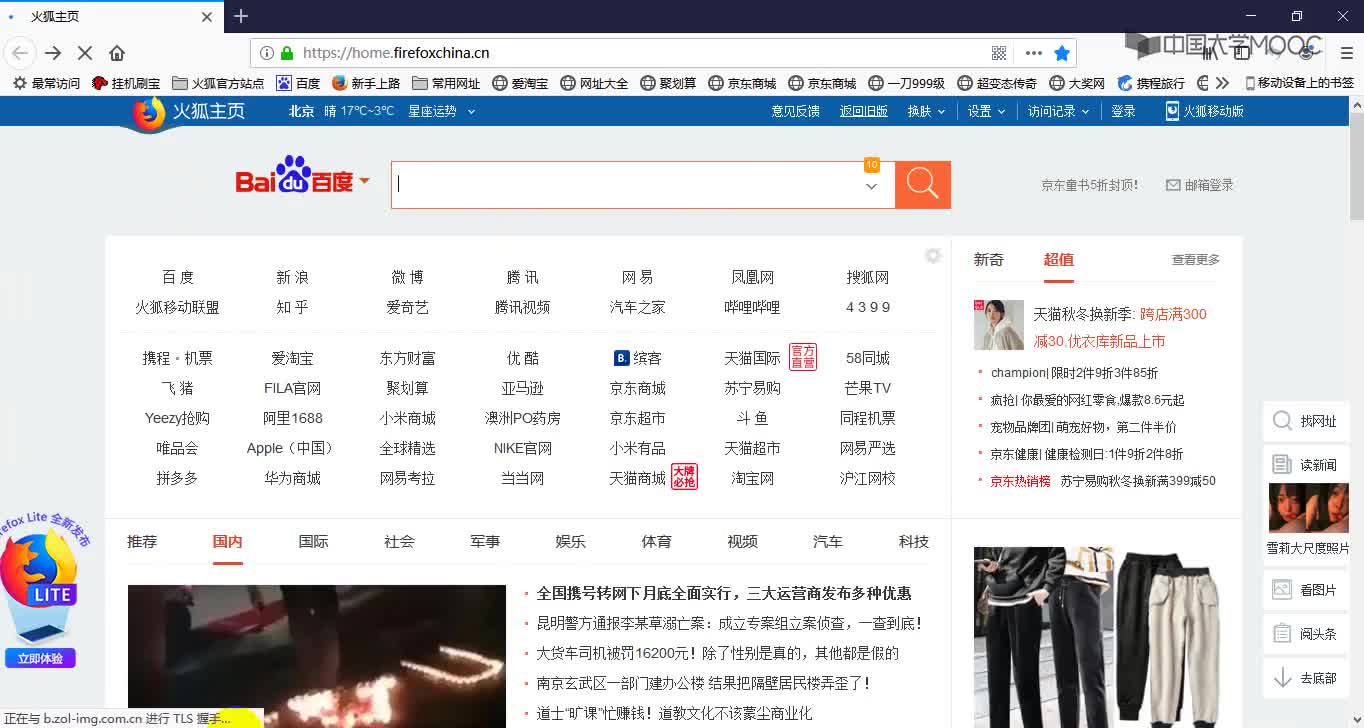Switch to the 新奇 tab
Viewport: 1364px width, 728px height.
coord(988,259)
